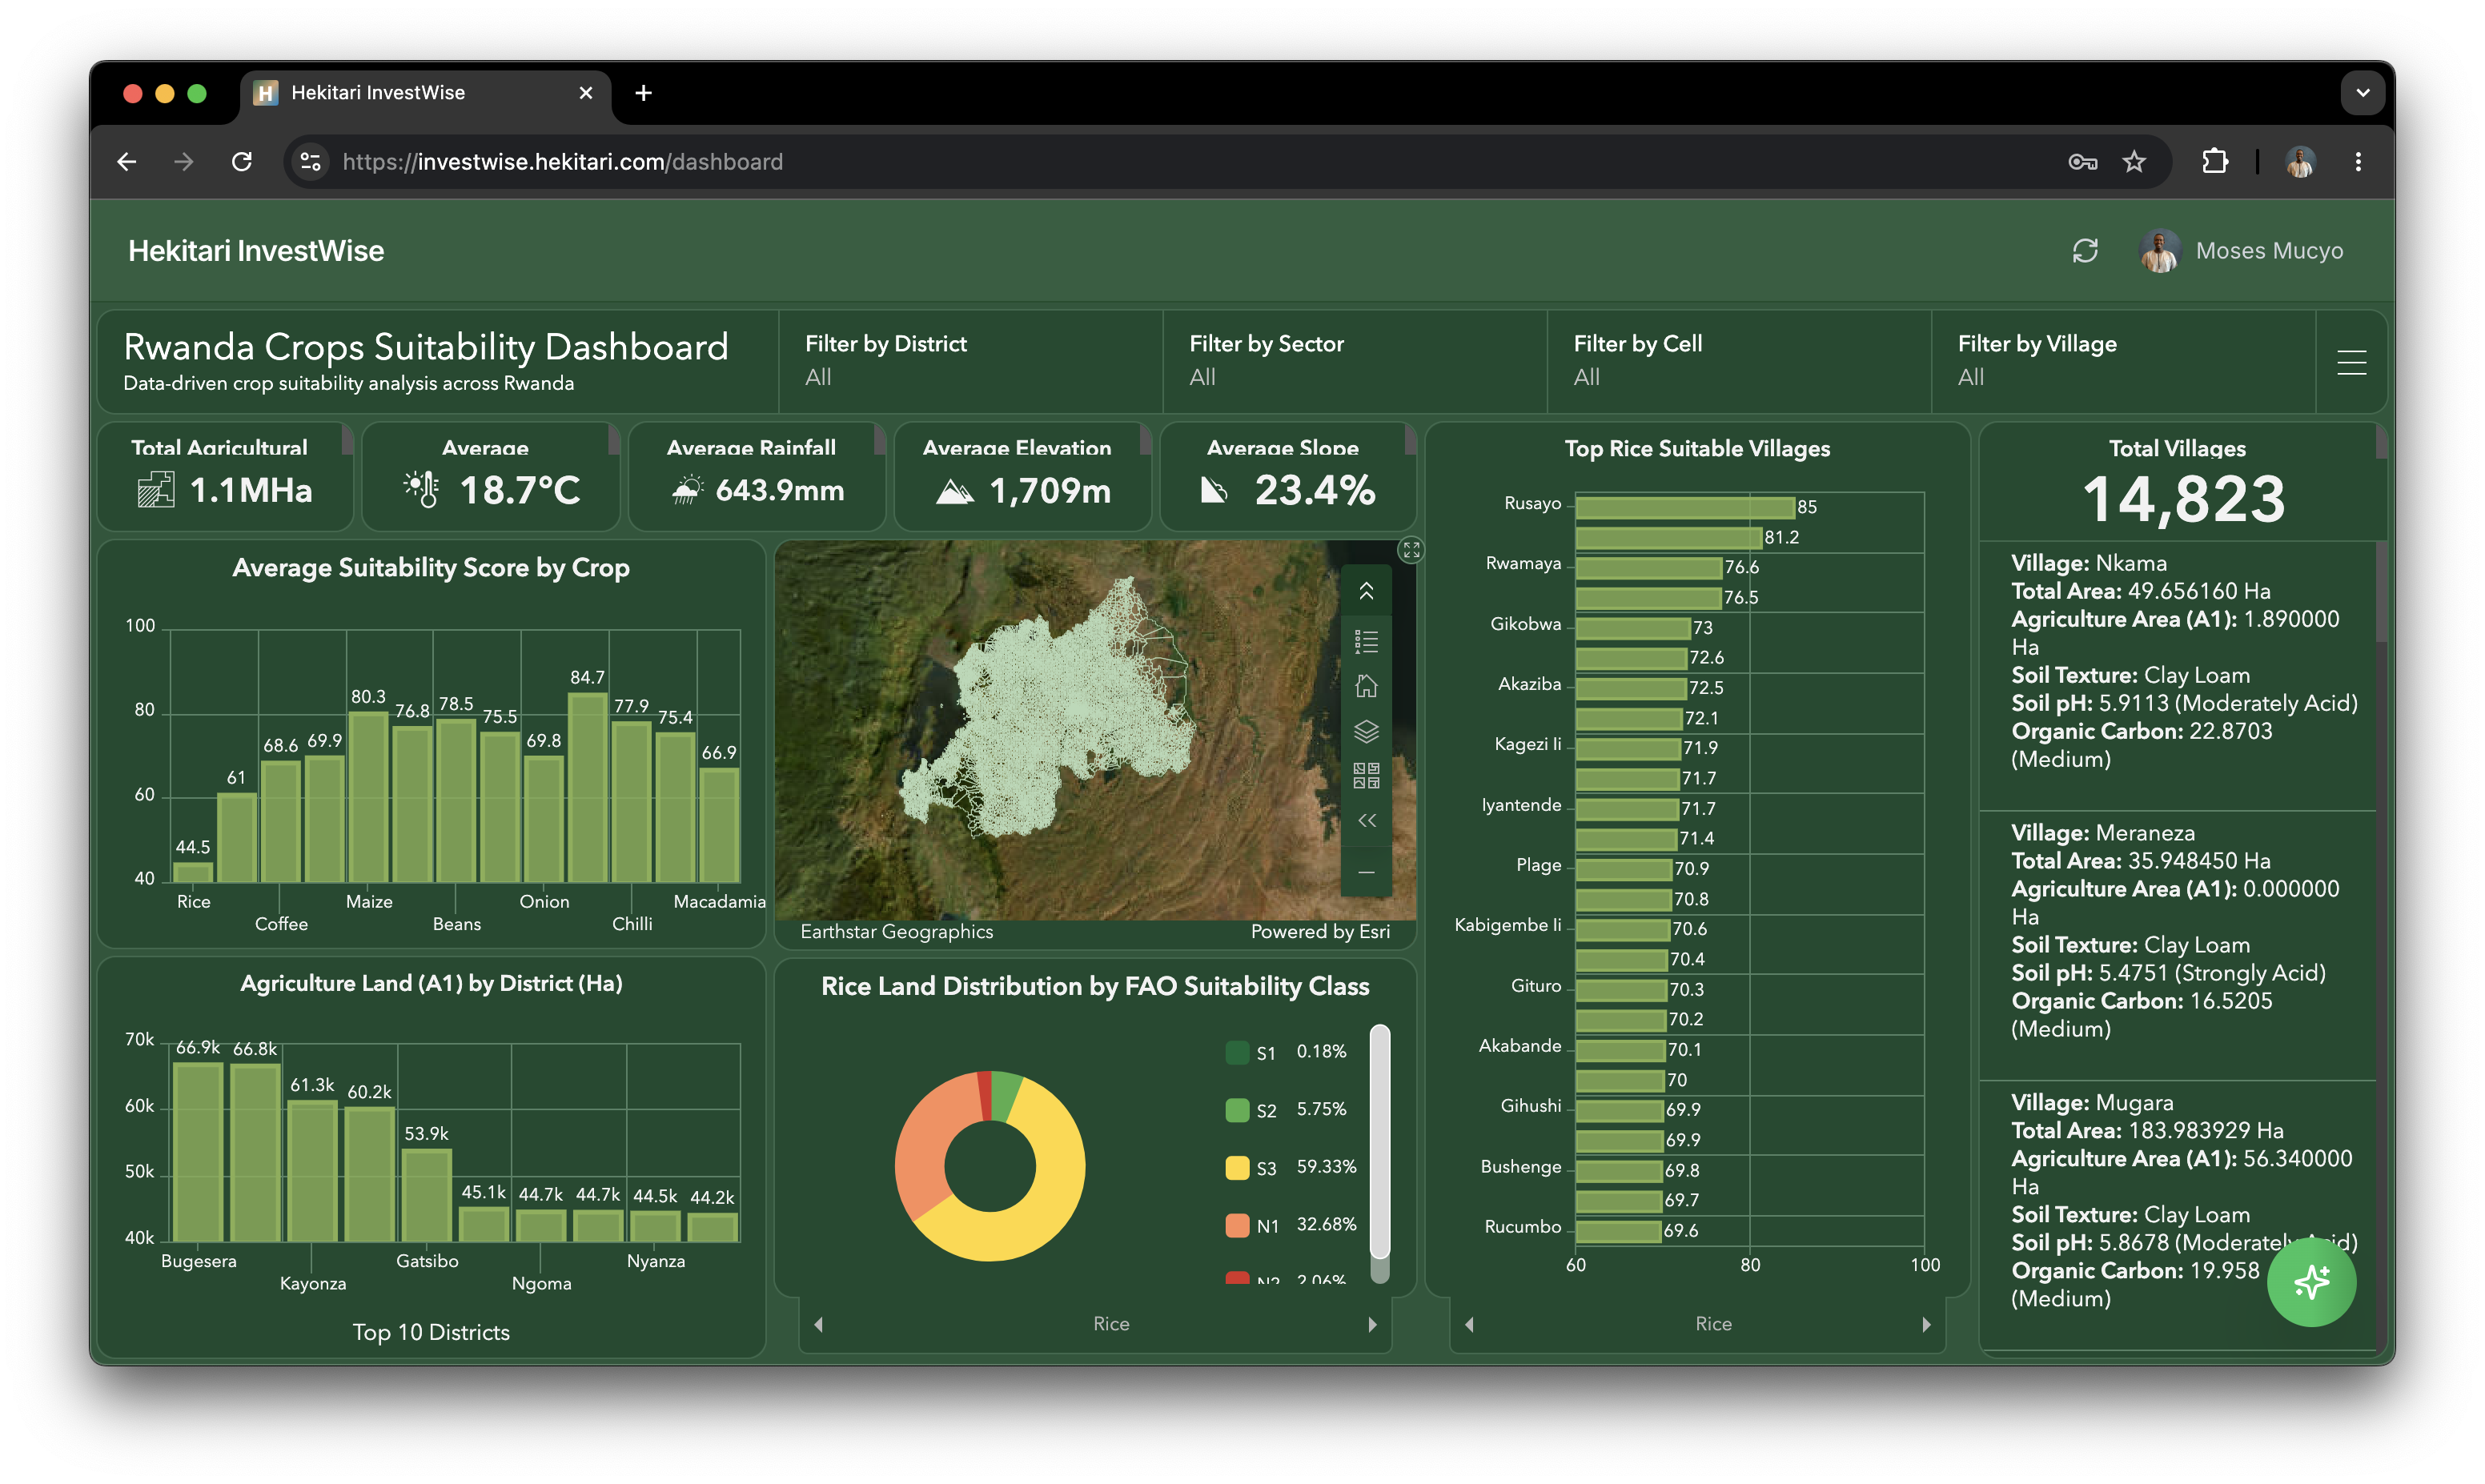Open Chrome three-dot menu
Viewport: 2485px width, 1484px height.
(2357, 162)
